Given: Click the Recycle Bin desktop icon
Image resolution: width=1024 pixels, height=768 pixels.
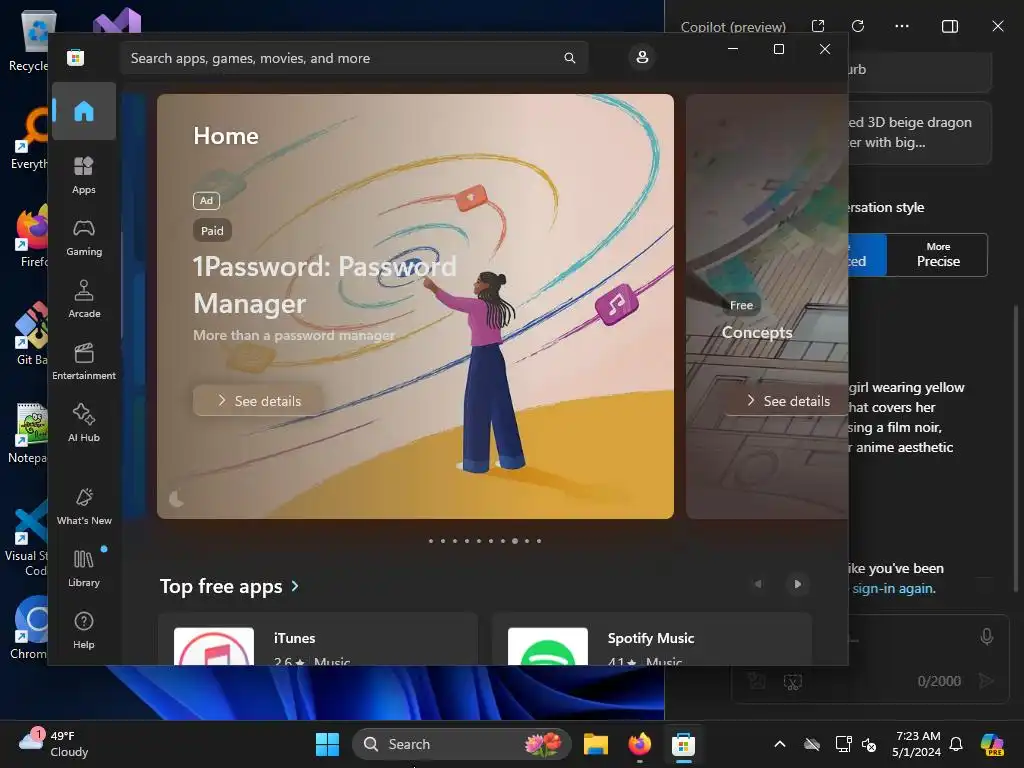Looking at the screenshot, I should click(30, 40).
